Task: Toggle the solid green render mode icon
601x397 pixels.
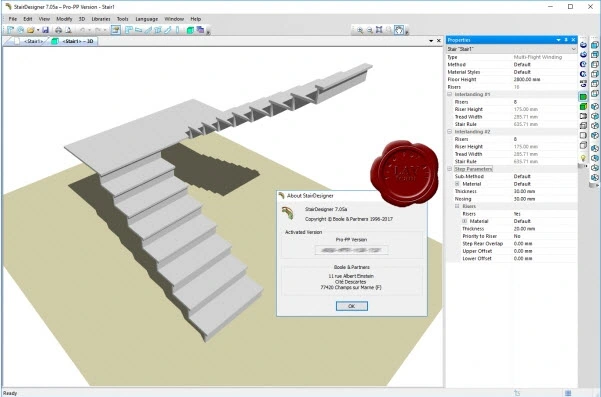Action: [x=583, y=97]
